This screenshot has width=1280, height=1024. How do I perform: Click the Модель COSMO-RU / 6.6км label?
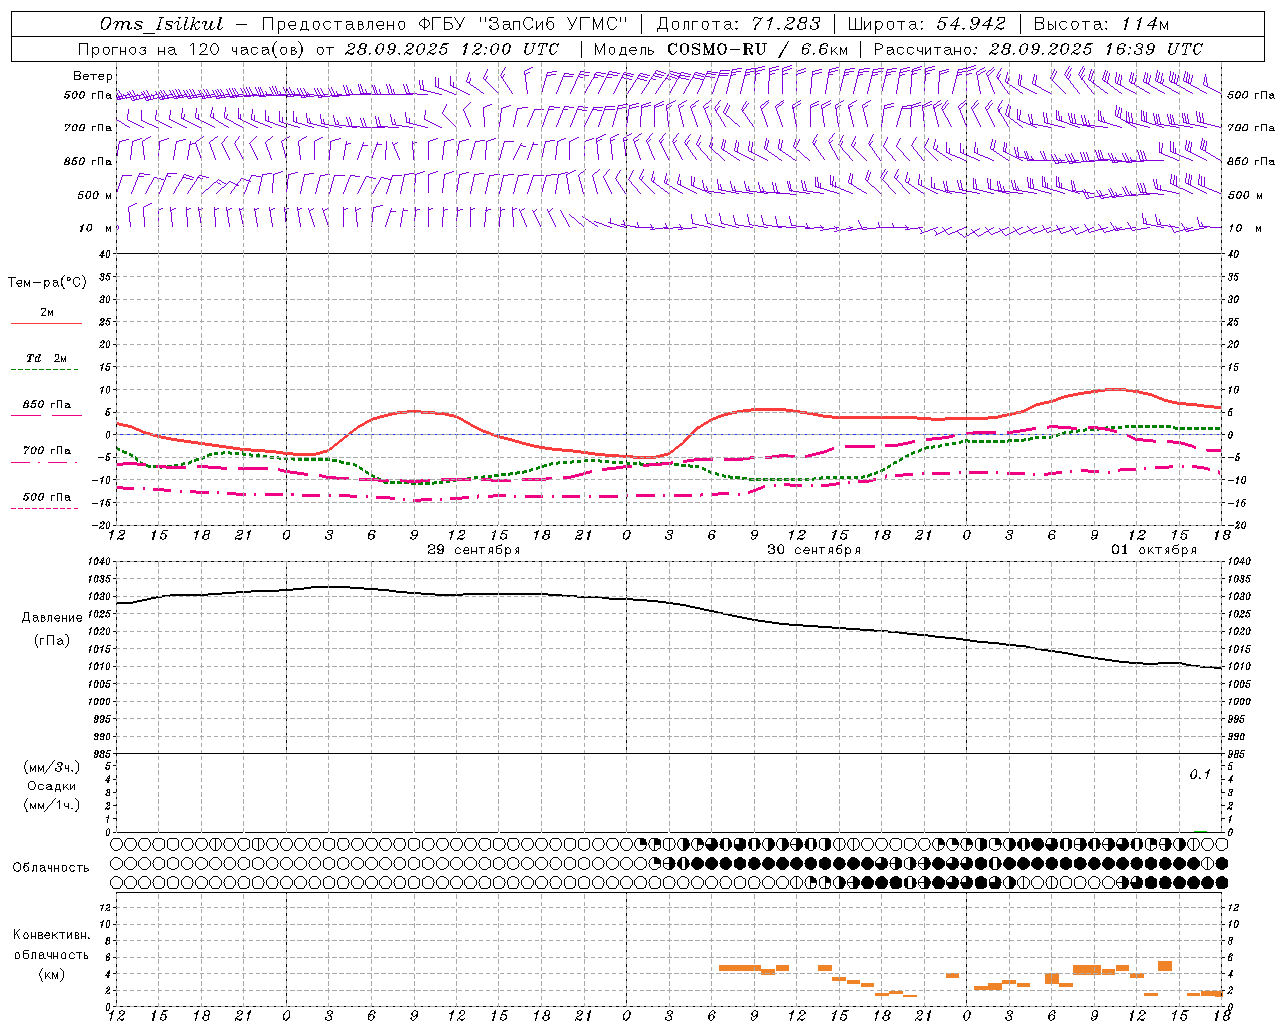[x=721, y=49]
